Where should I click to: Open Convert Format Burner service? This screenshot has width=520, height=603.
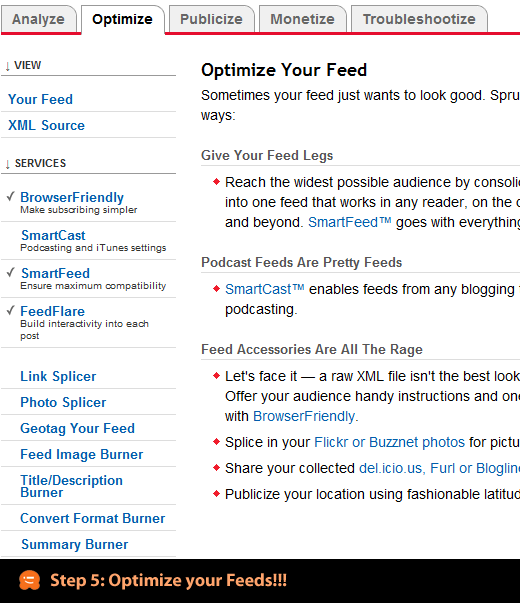93,518
